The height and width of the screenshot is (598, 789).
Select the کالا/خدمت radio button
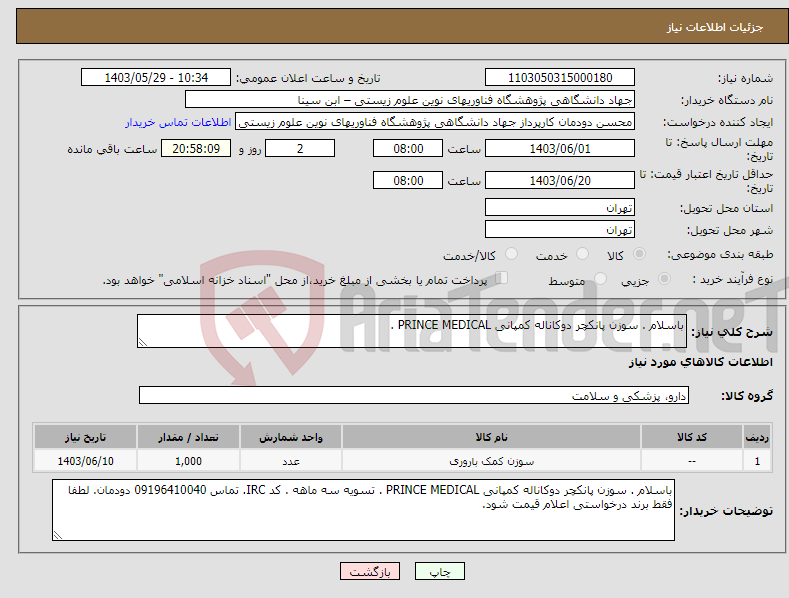tap(511, 254)
